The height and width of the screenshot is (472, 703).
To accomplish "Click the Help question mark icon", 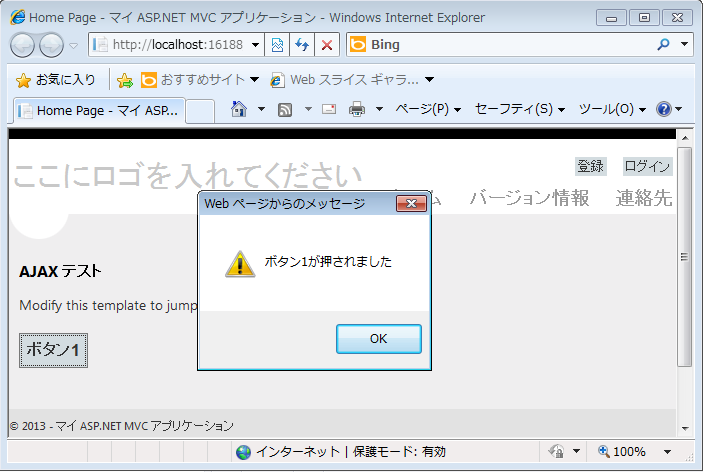I will coord(664,109).
